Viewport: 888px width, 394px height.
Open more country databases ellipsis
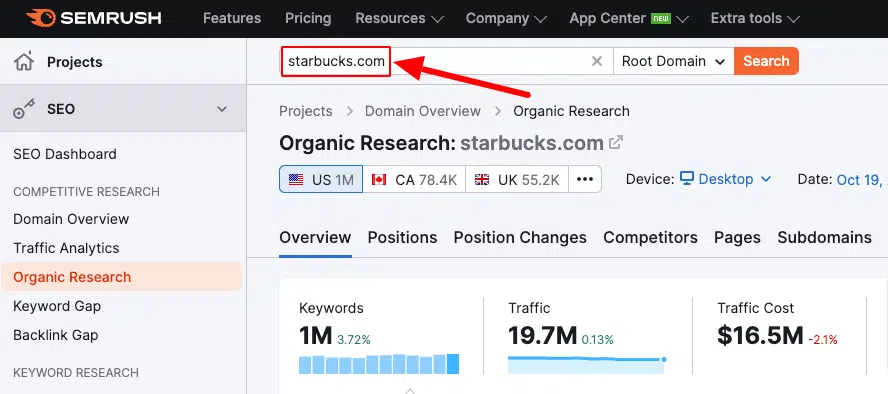[585, 179]
